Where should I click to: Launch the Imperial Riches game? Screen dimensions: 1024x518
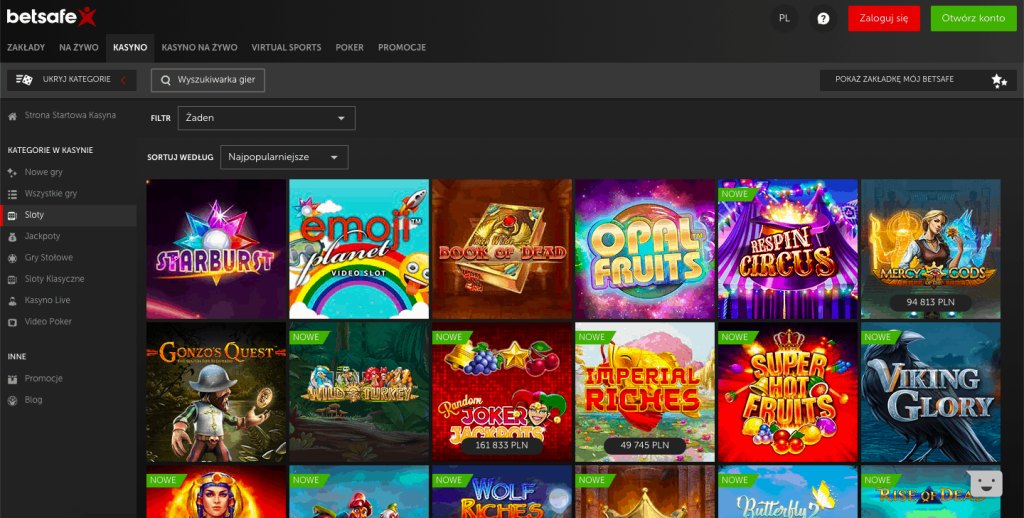[645, 392]
